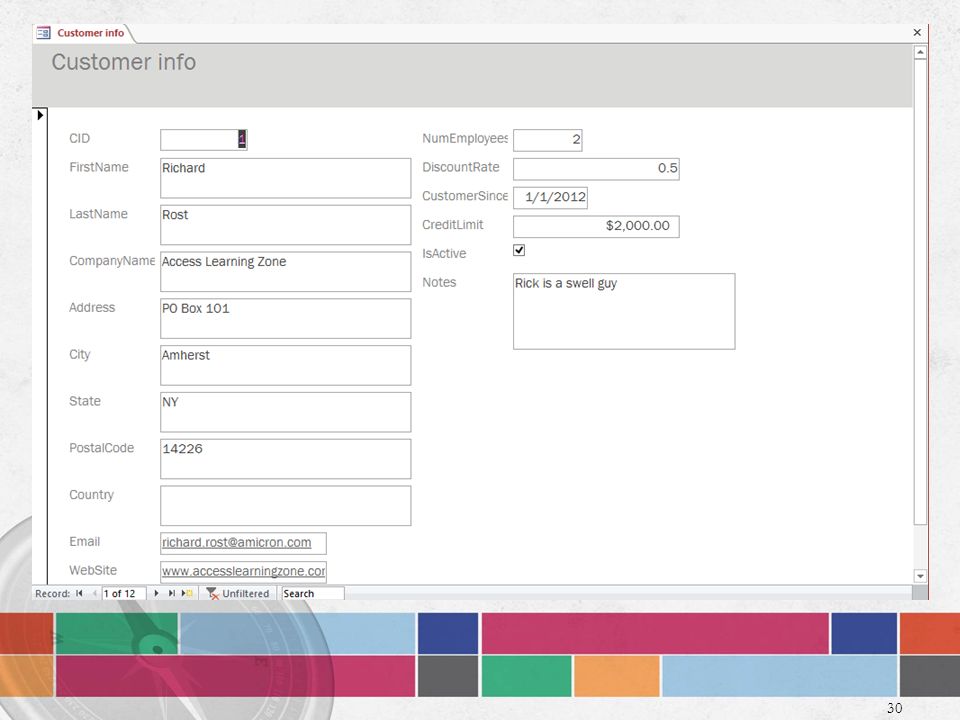Click the PostalCode label
This screenshot has height=720, width=960.
tap(102, 448)
